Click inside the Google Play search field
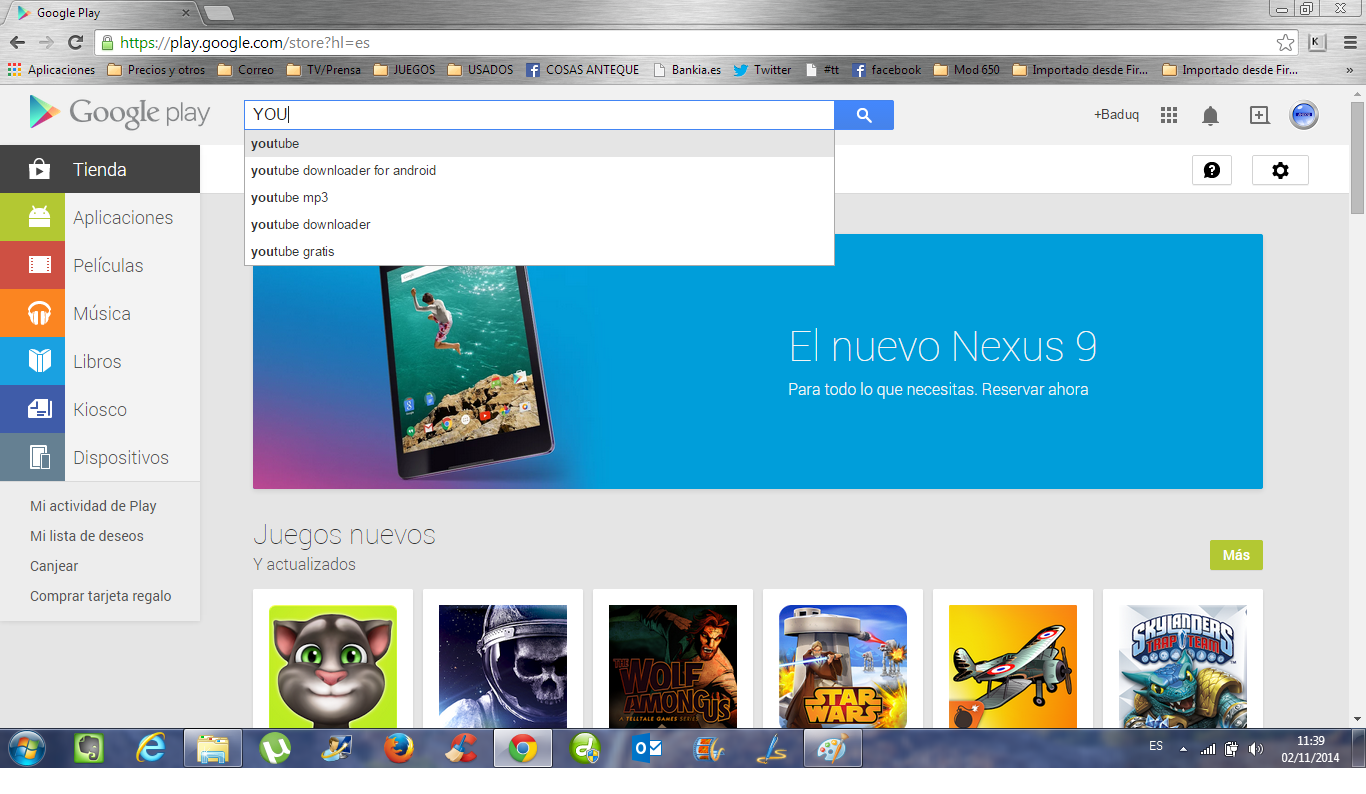1366x794 pixels. click(540, 115)
